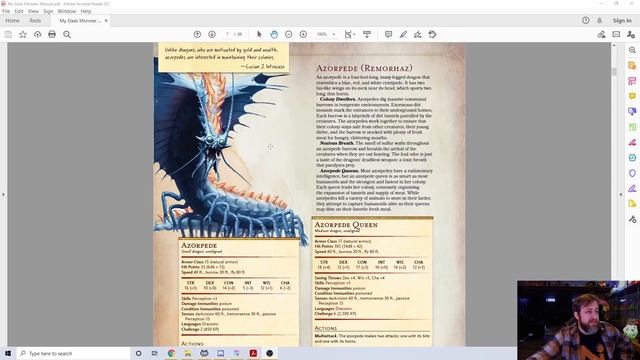Click the taskbar search box
Screen dimensions: 640x360
click(73, 353)
